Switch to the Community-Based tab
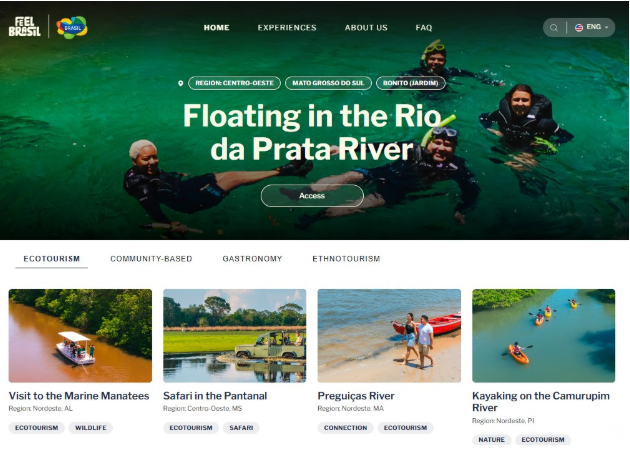 click(151, 259)
